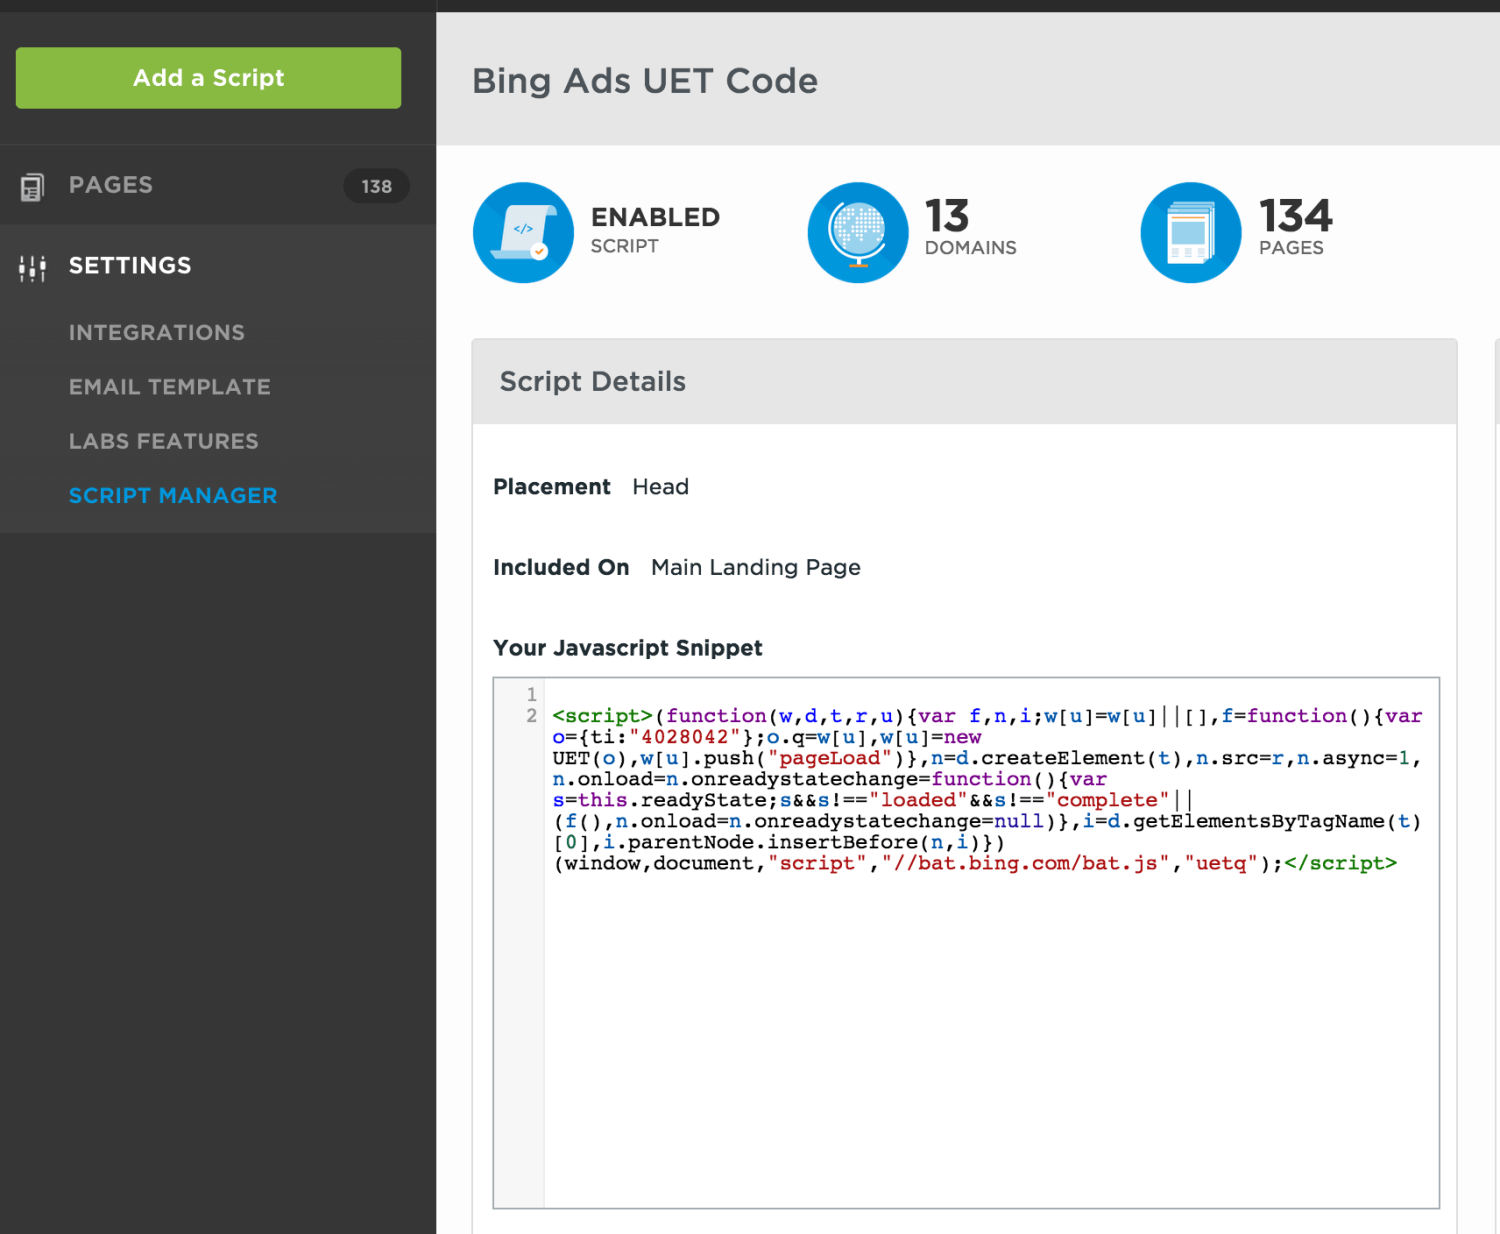Open Email Template settings
The image size is (1500, 1234).
pyautogui.click(x=170, y=387)
